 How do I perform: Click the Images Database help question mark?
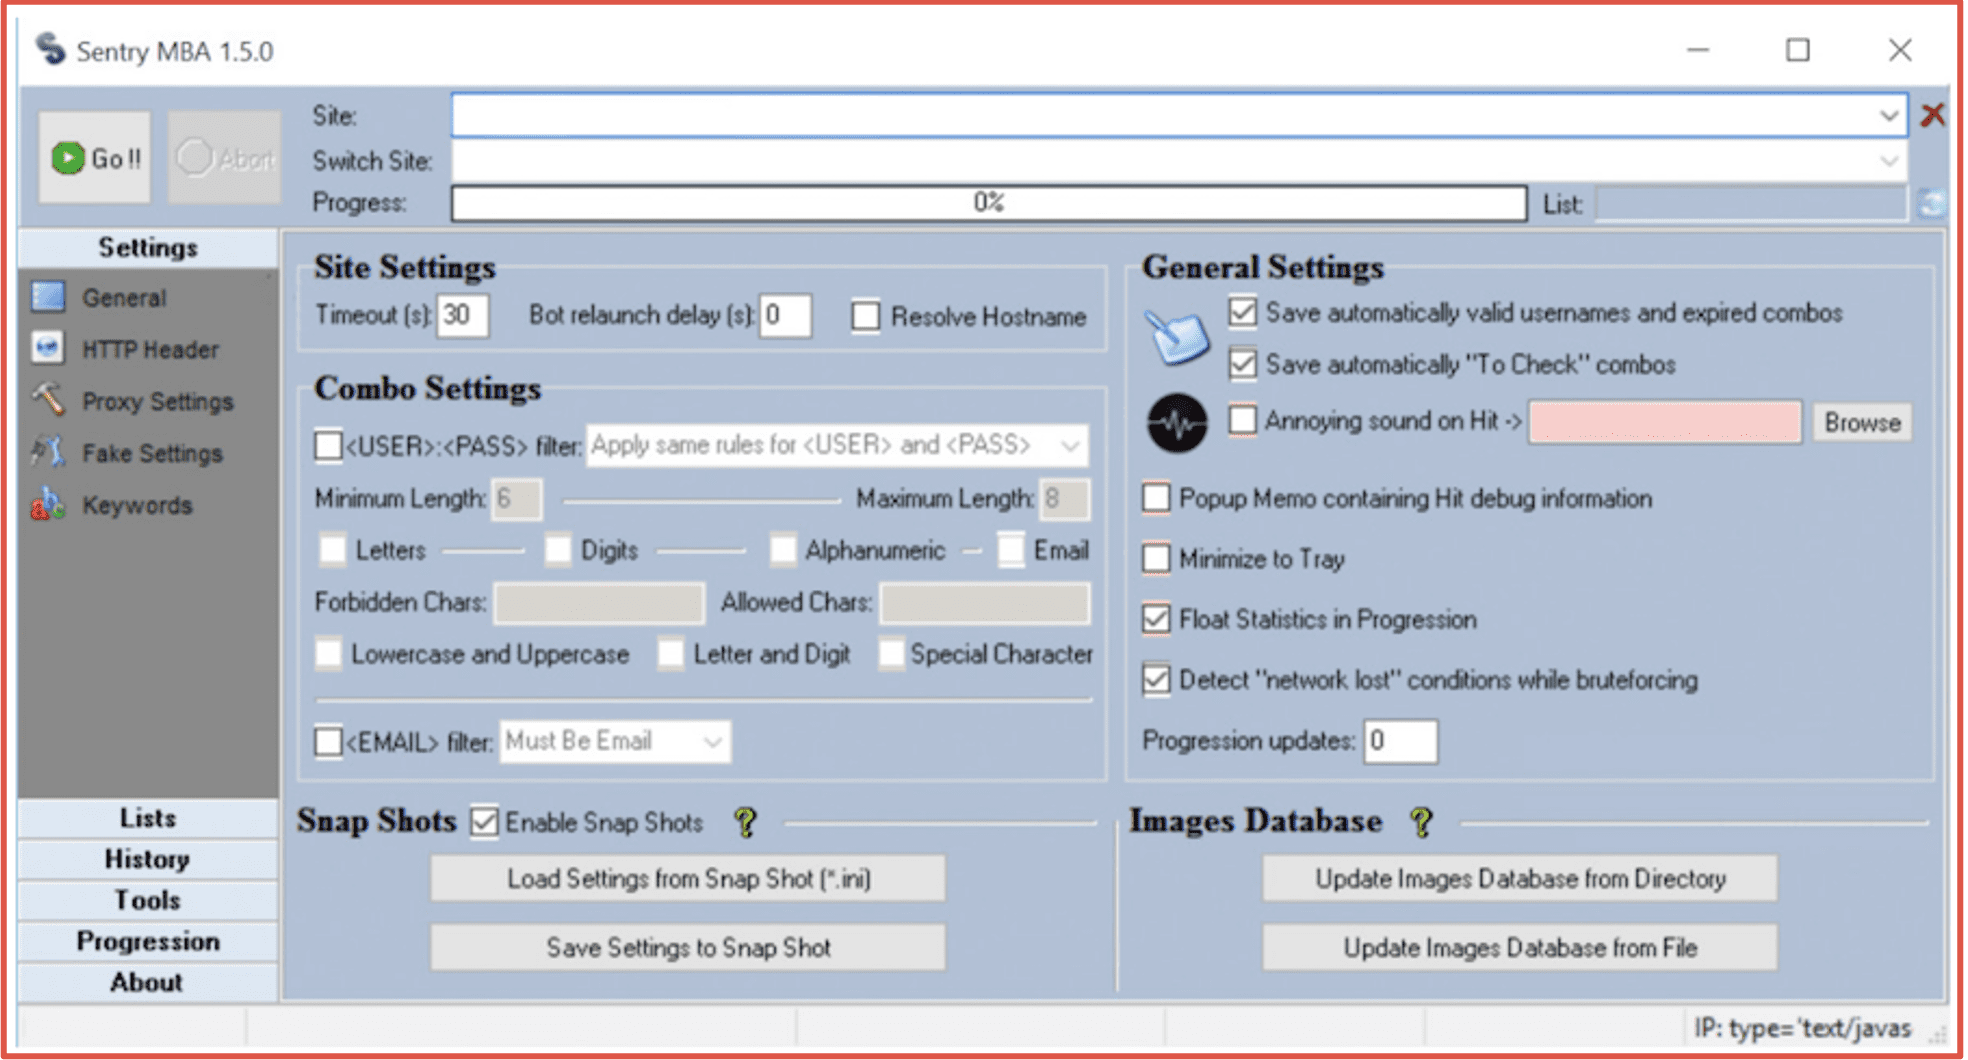[x=1421, y=822]
